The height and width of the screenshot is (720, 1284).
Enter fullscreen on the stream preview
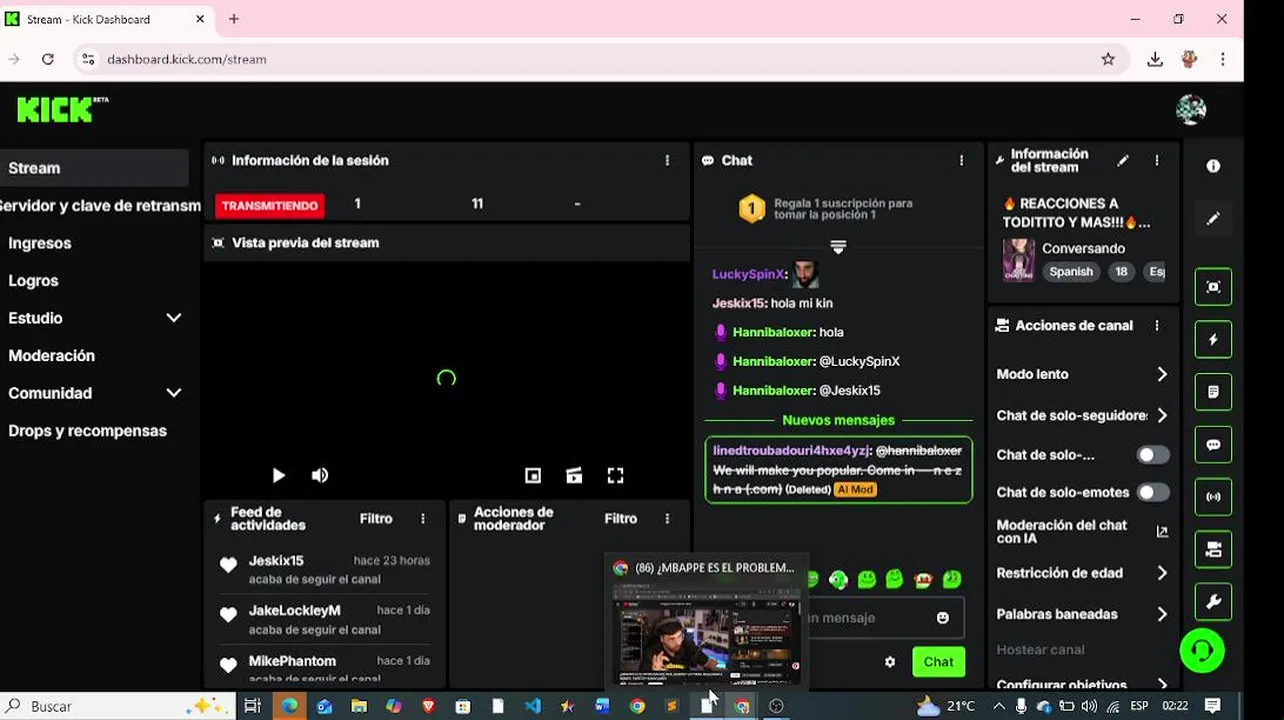click(616, 476)
